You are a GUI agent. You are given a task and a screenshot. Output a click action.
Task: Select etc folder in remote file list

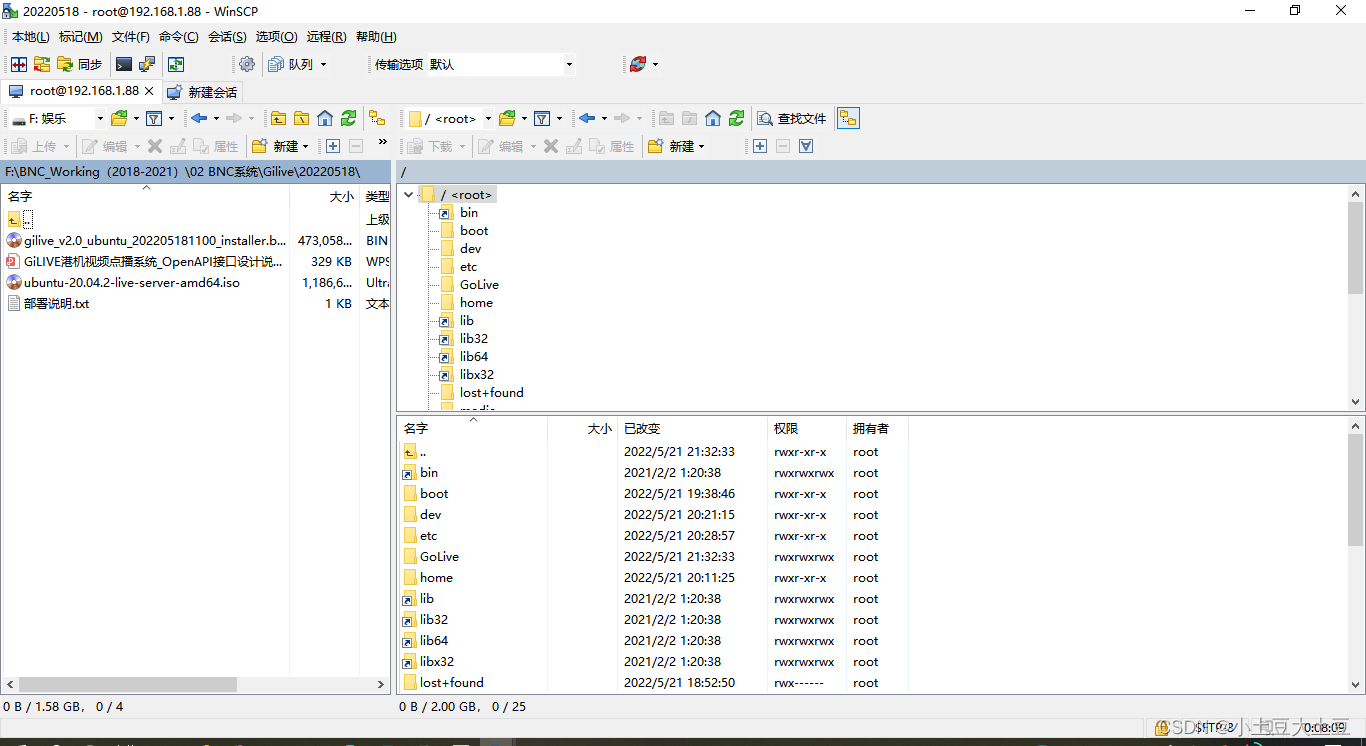click(428, 536)
